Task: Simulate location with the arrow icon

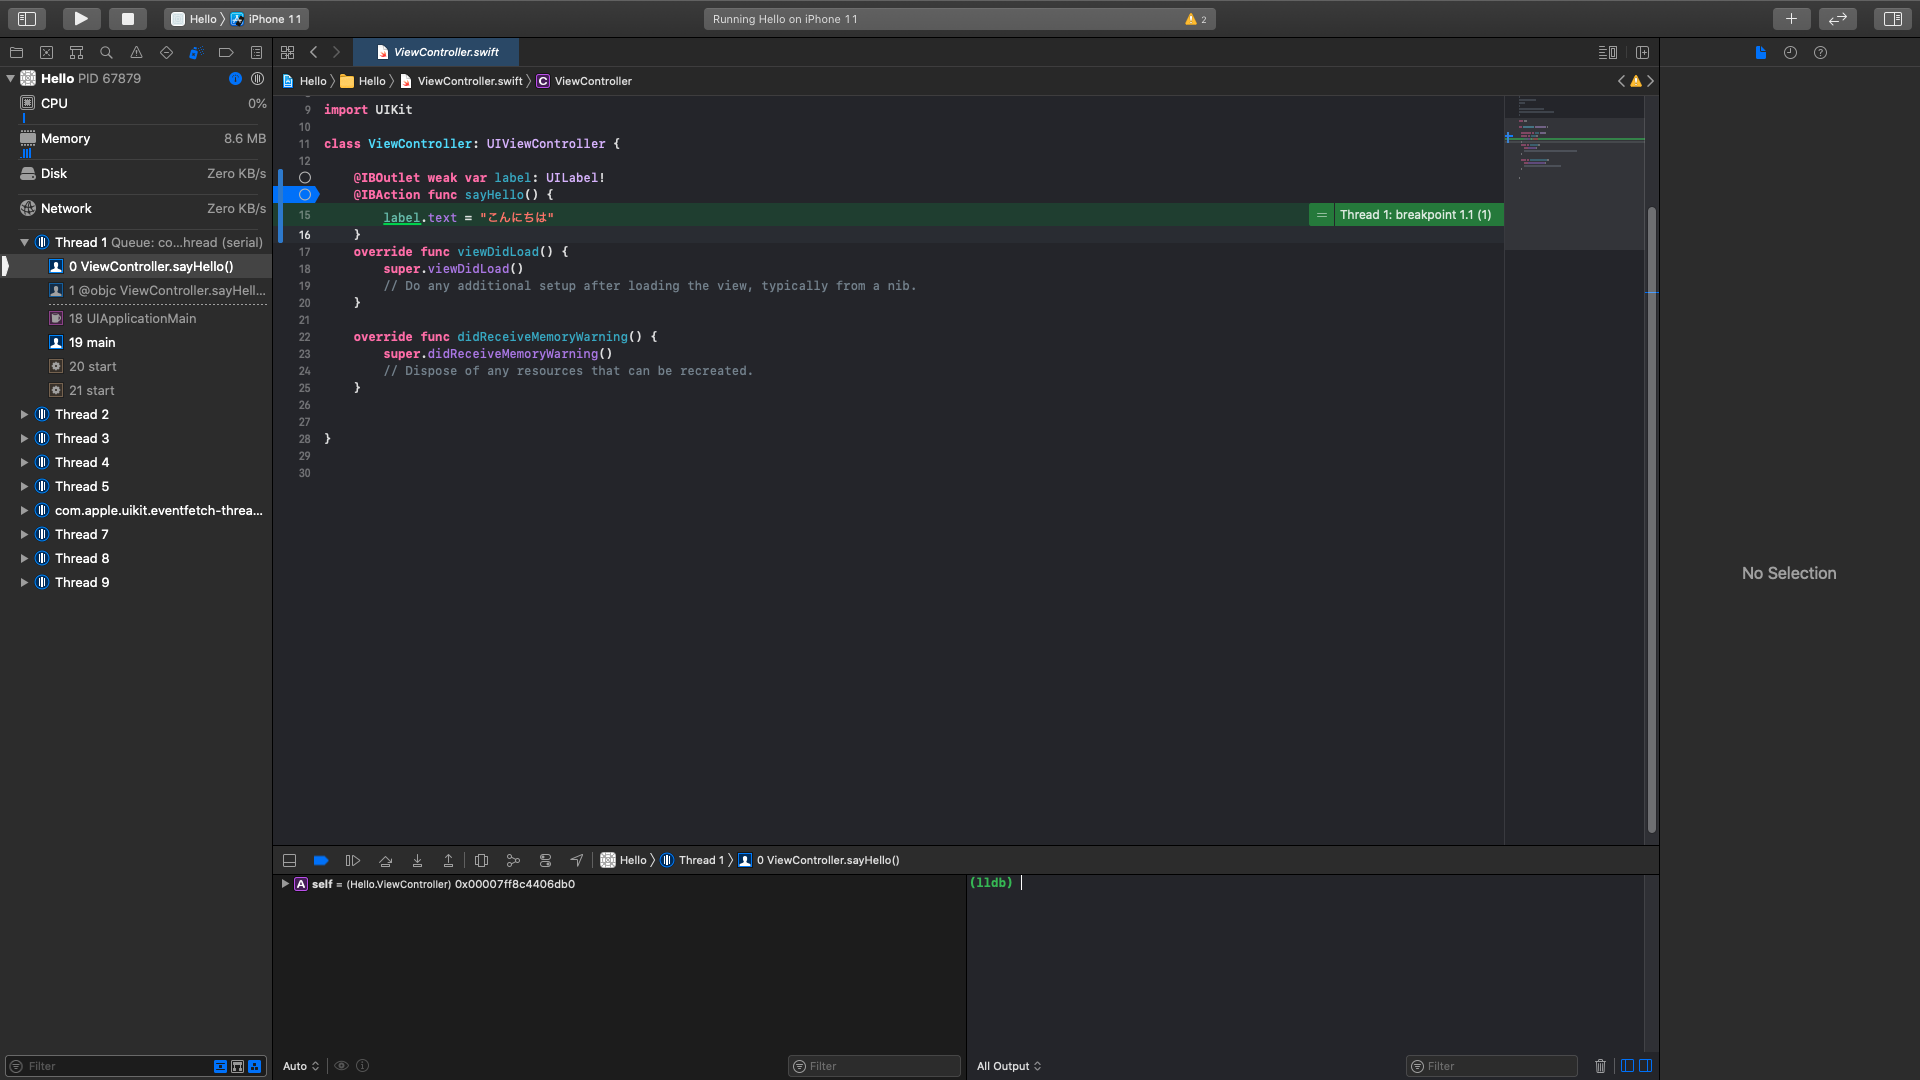Action: pyautogui.click(x=576, y=860)
